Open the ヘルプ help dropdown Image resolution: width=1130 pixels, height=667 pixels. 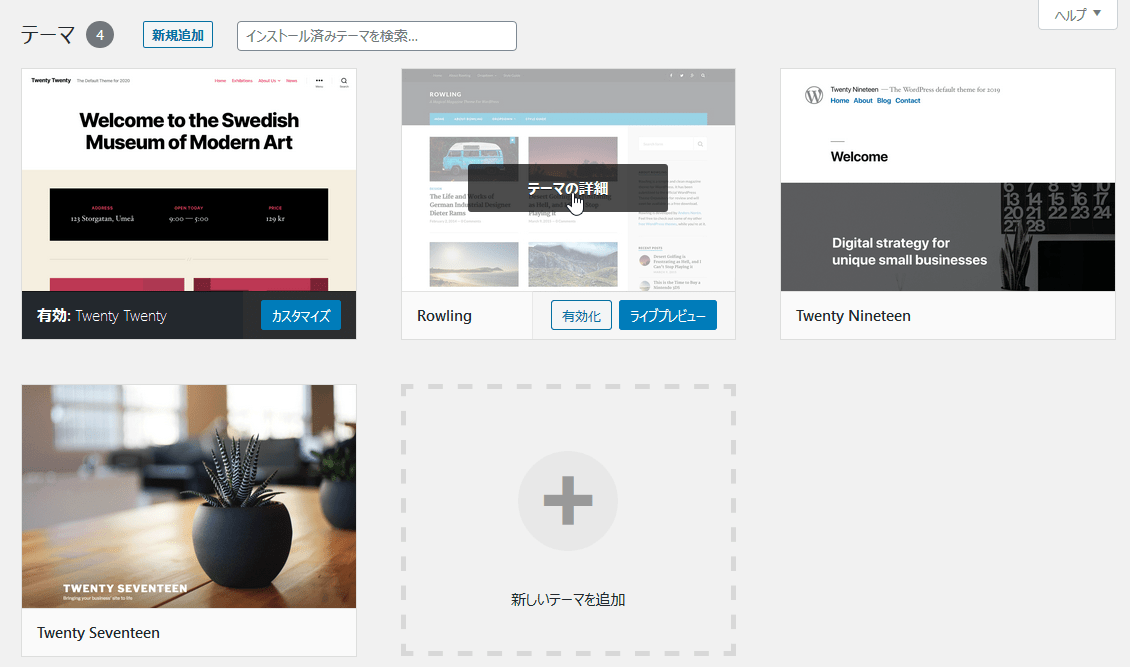pos(1077,14)
